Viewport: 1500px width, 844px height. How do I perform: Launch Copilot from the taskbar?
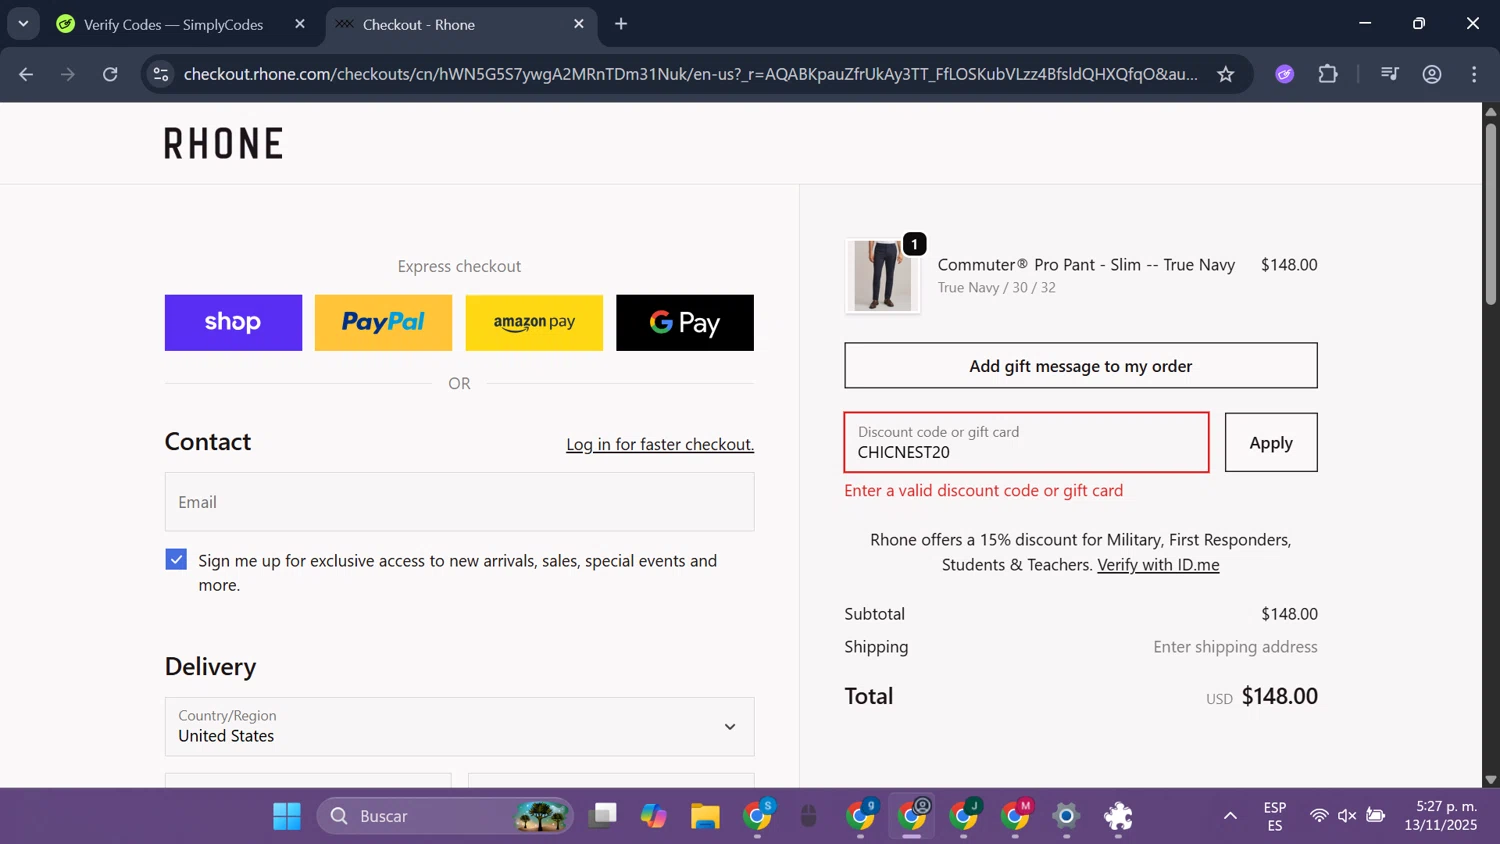point(654,817)
